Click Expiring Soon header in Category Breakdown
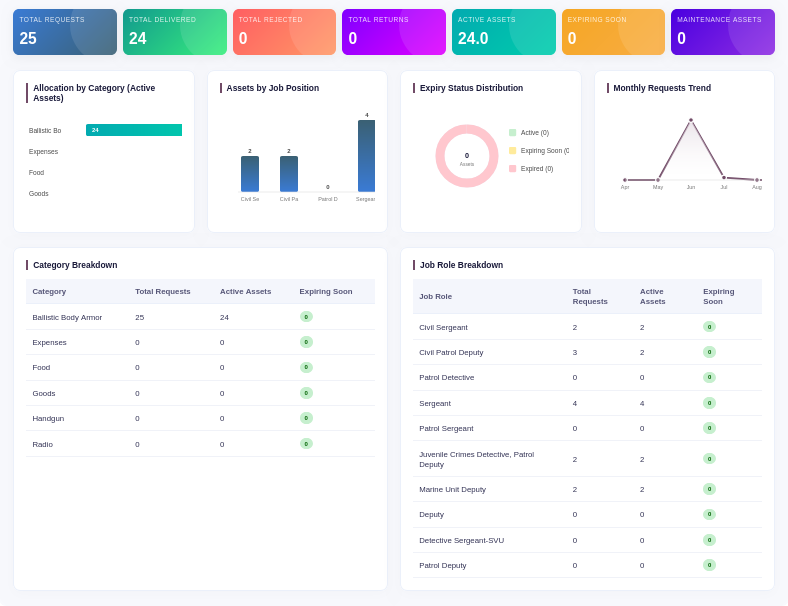The image size is (788, 606). (326, 291)
